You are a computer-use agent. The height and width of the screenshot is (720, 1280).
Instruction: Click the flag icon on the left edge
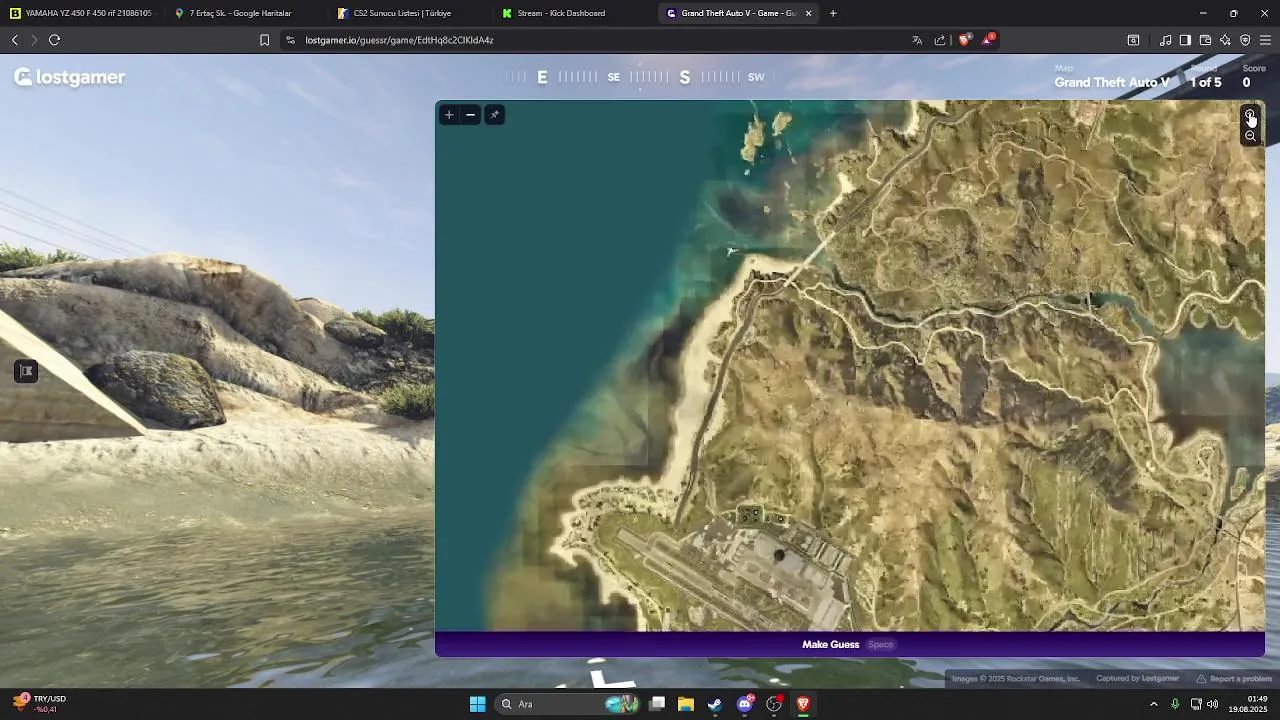[x=26, y=371]
